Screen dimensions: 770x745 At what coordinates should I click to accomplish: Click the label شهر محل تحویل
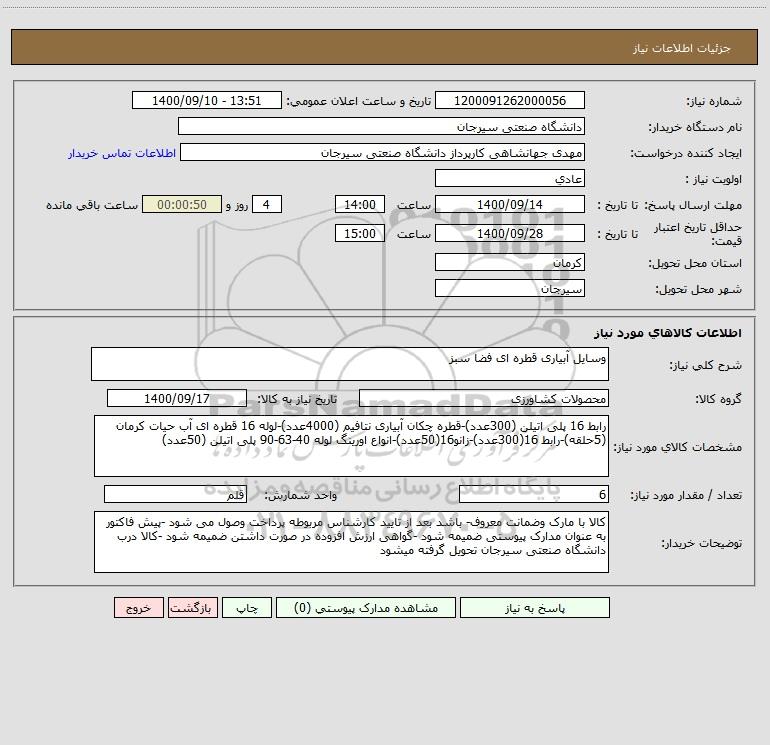pyautogui.click(x=698, y=289)
